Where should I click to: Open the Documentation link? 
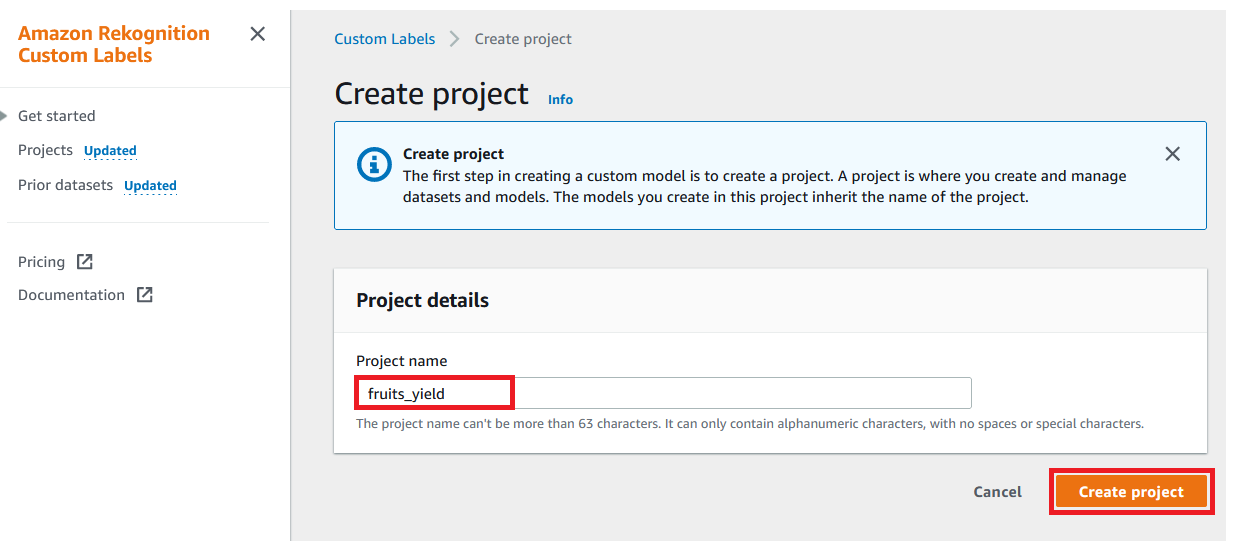(x=71, y=295)
